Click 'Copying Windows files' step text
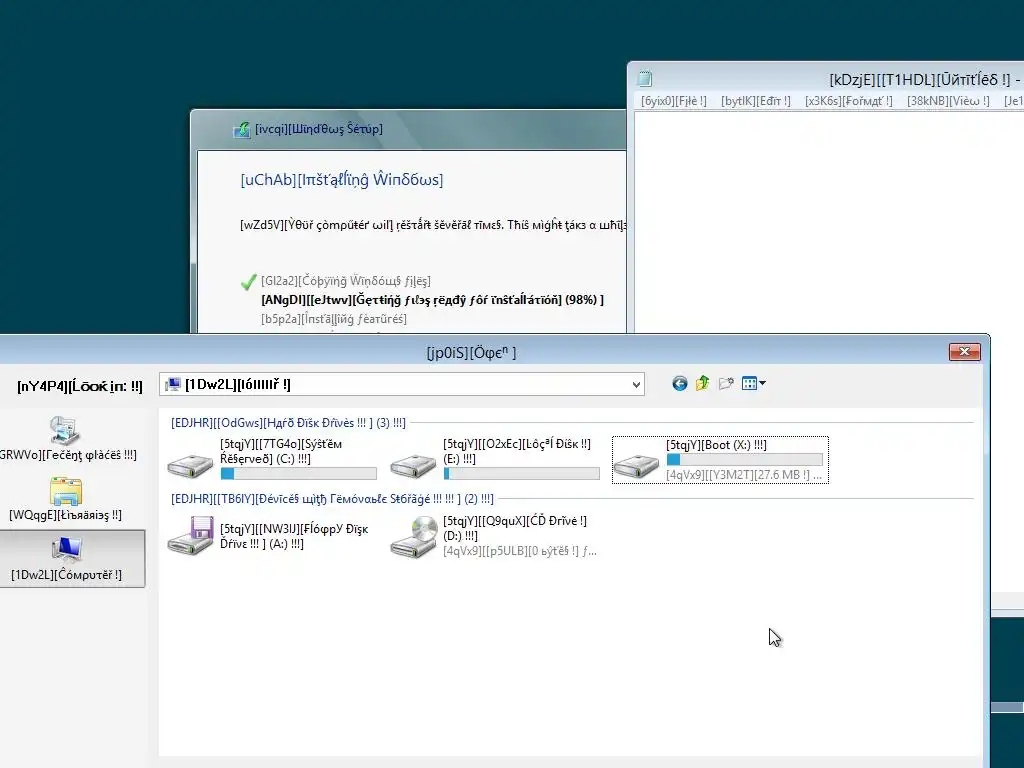This screenshot has height=768, width=1024. [x=345, y=281]
